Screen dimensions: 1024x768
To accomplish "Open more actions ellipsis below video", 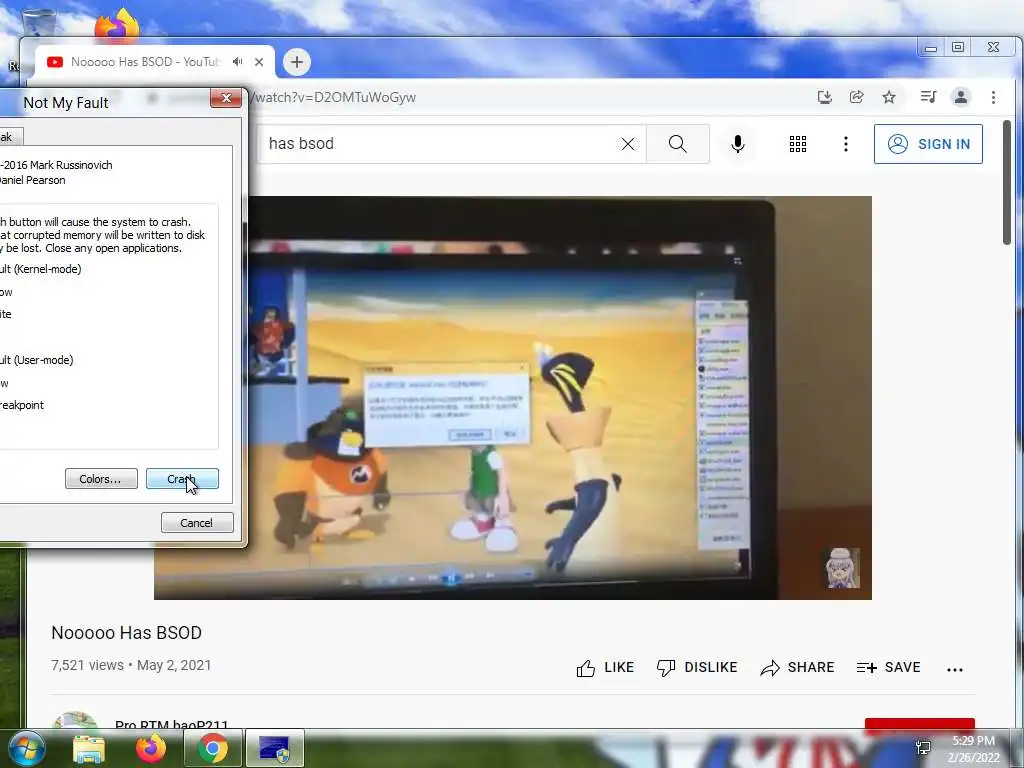I will pyautogui.click(x=955, y=669).
